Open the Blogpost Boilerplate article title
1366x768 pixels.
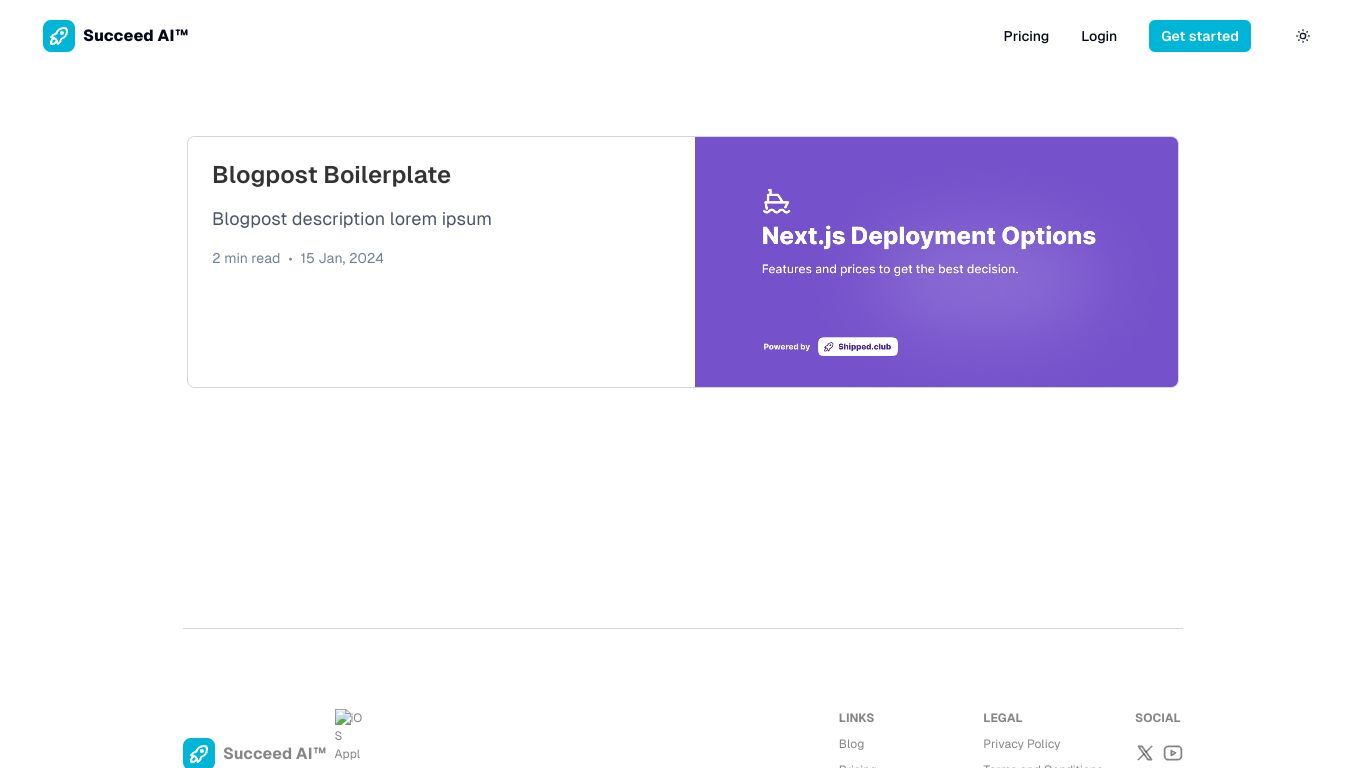point(331,175)
